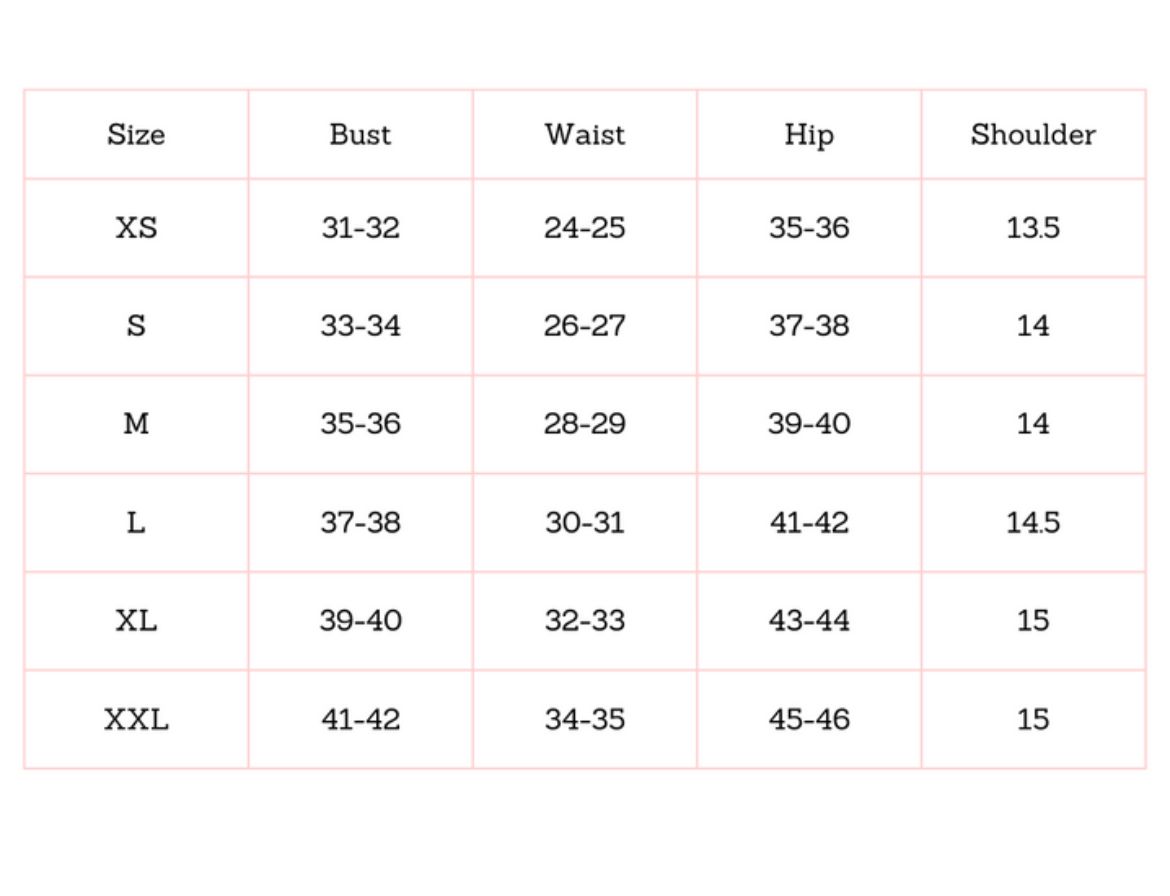
Task: Select the XS size row label
Action: point(136,228)
